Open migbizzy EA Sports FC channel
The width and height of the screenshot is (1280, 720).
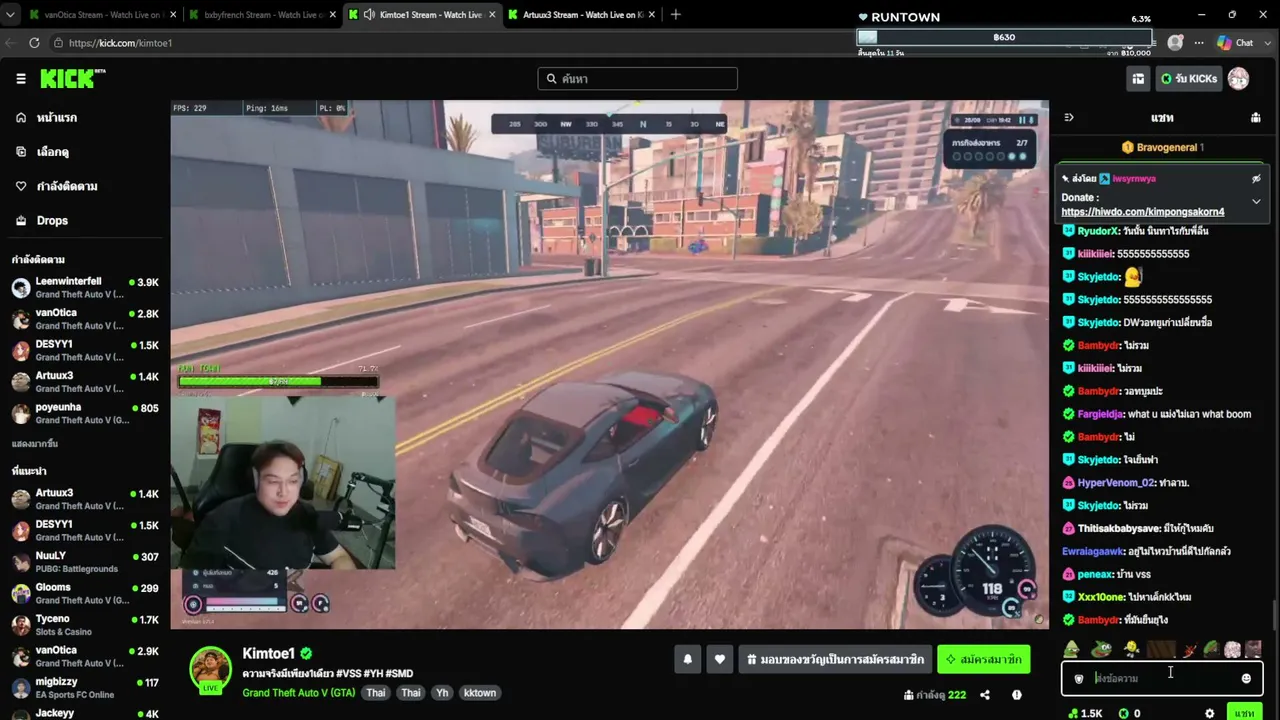point(85,688)
